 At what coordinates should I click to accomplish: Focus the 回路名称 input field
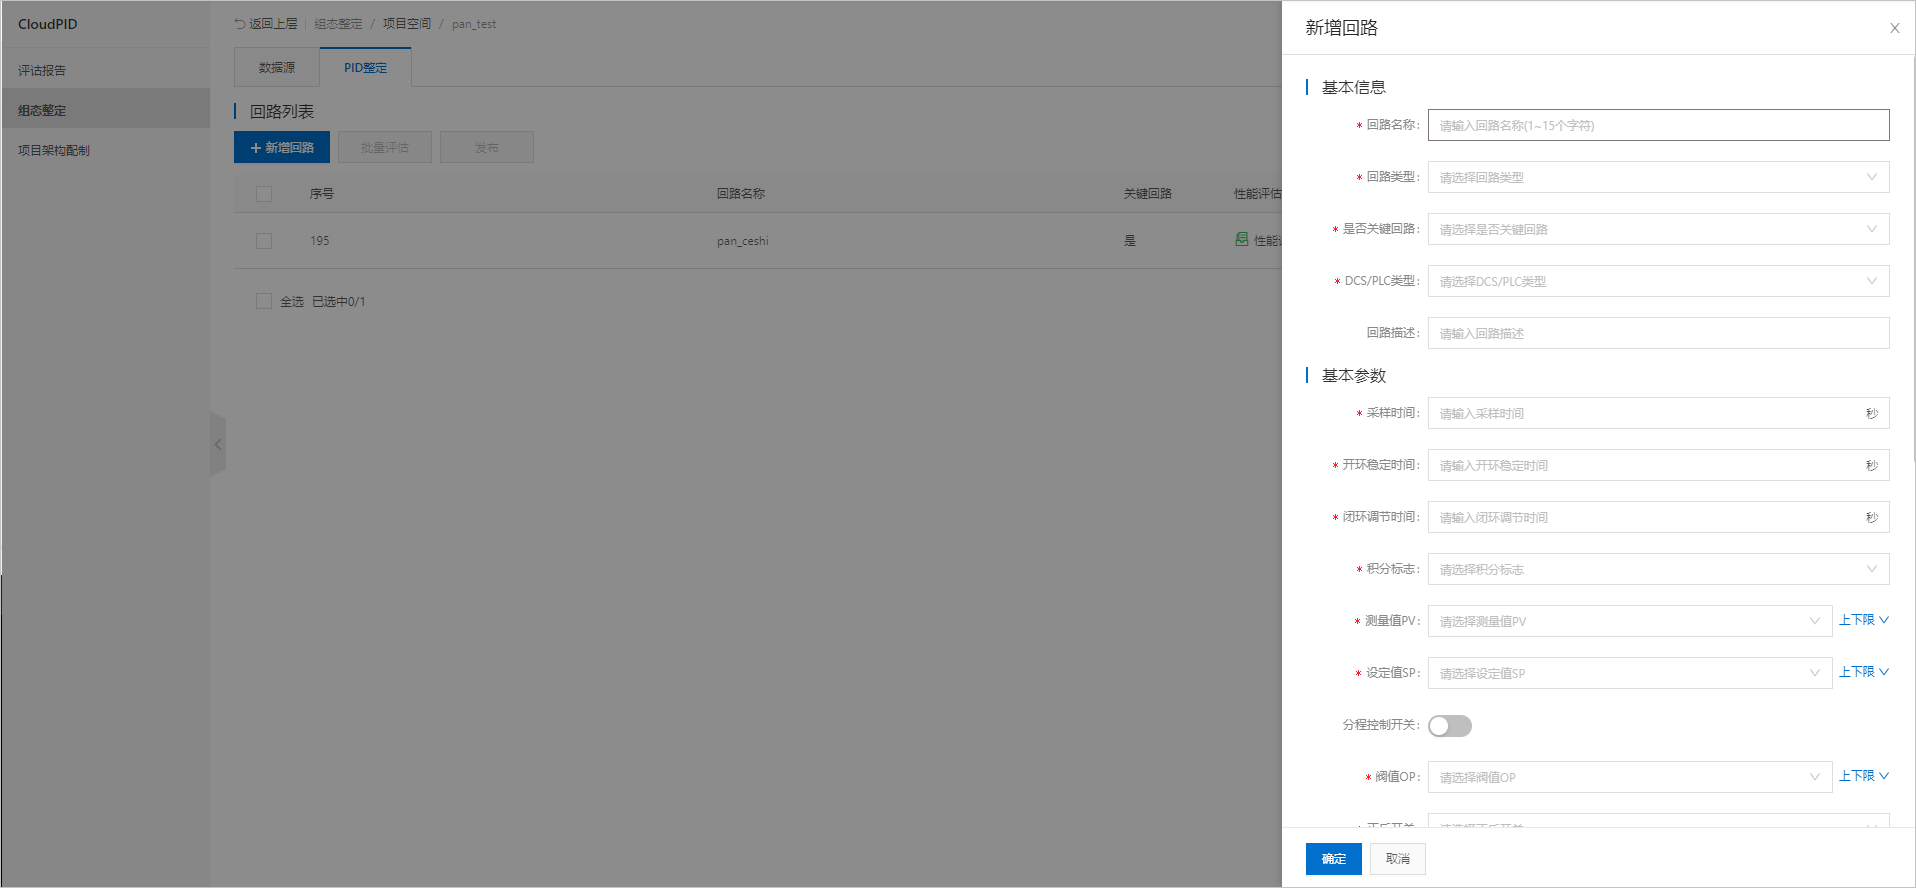(1658, 125)
